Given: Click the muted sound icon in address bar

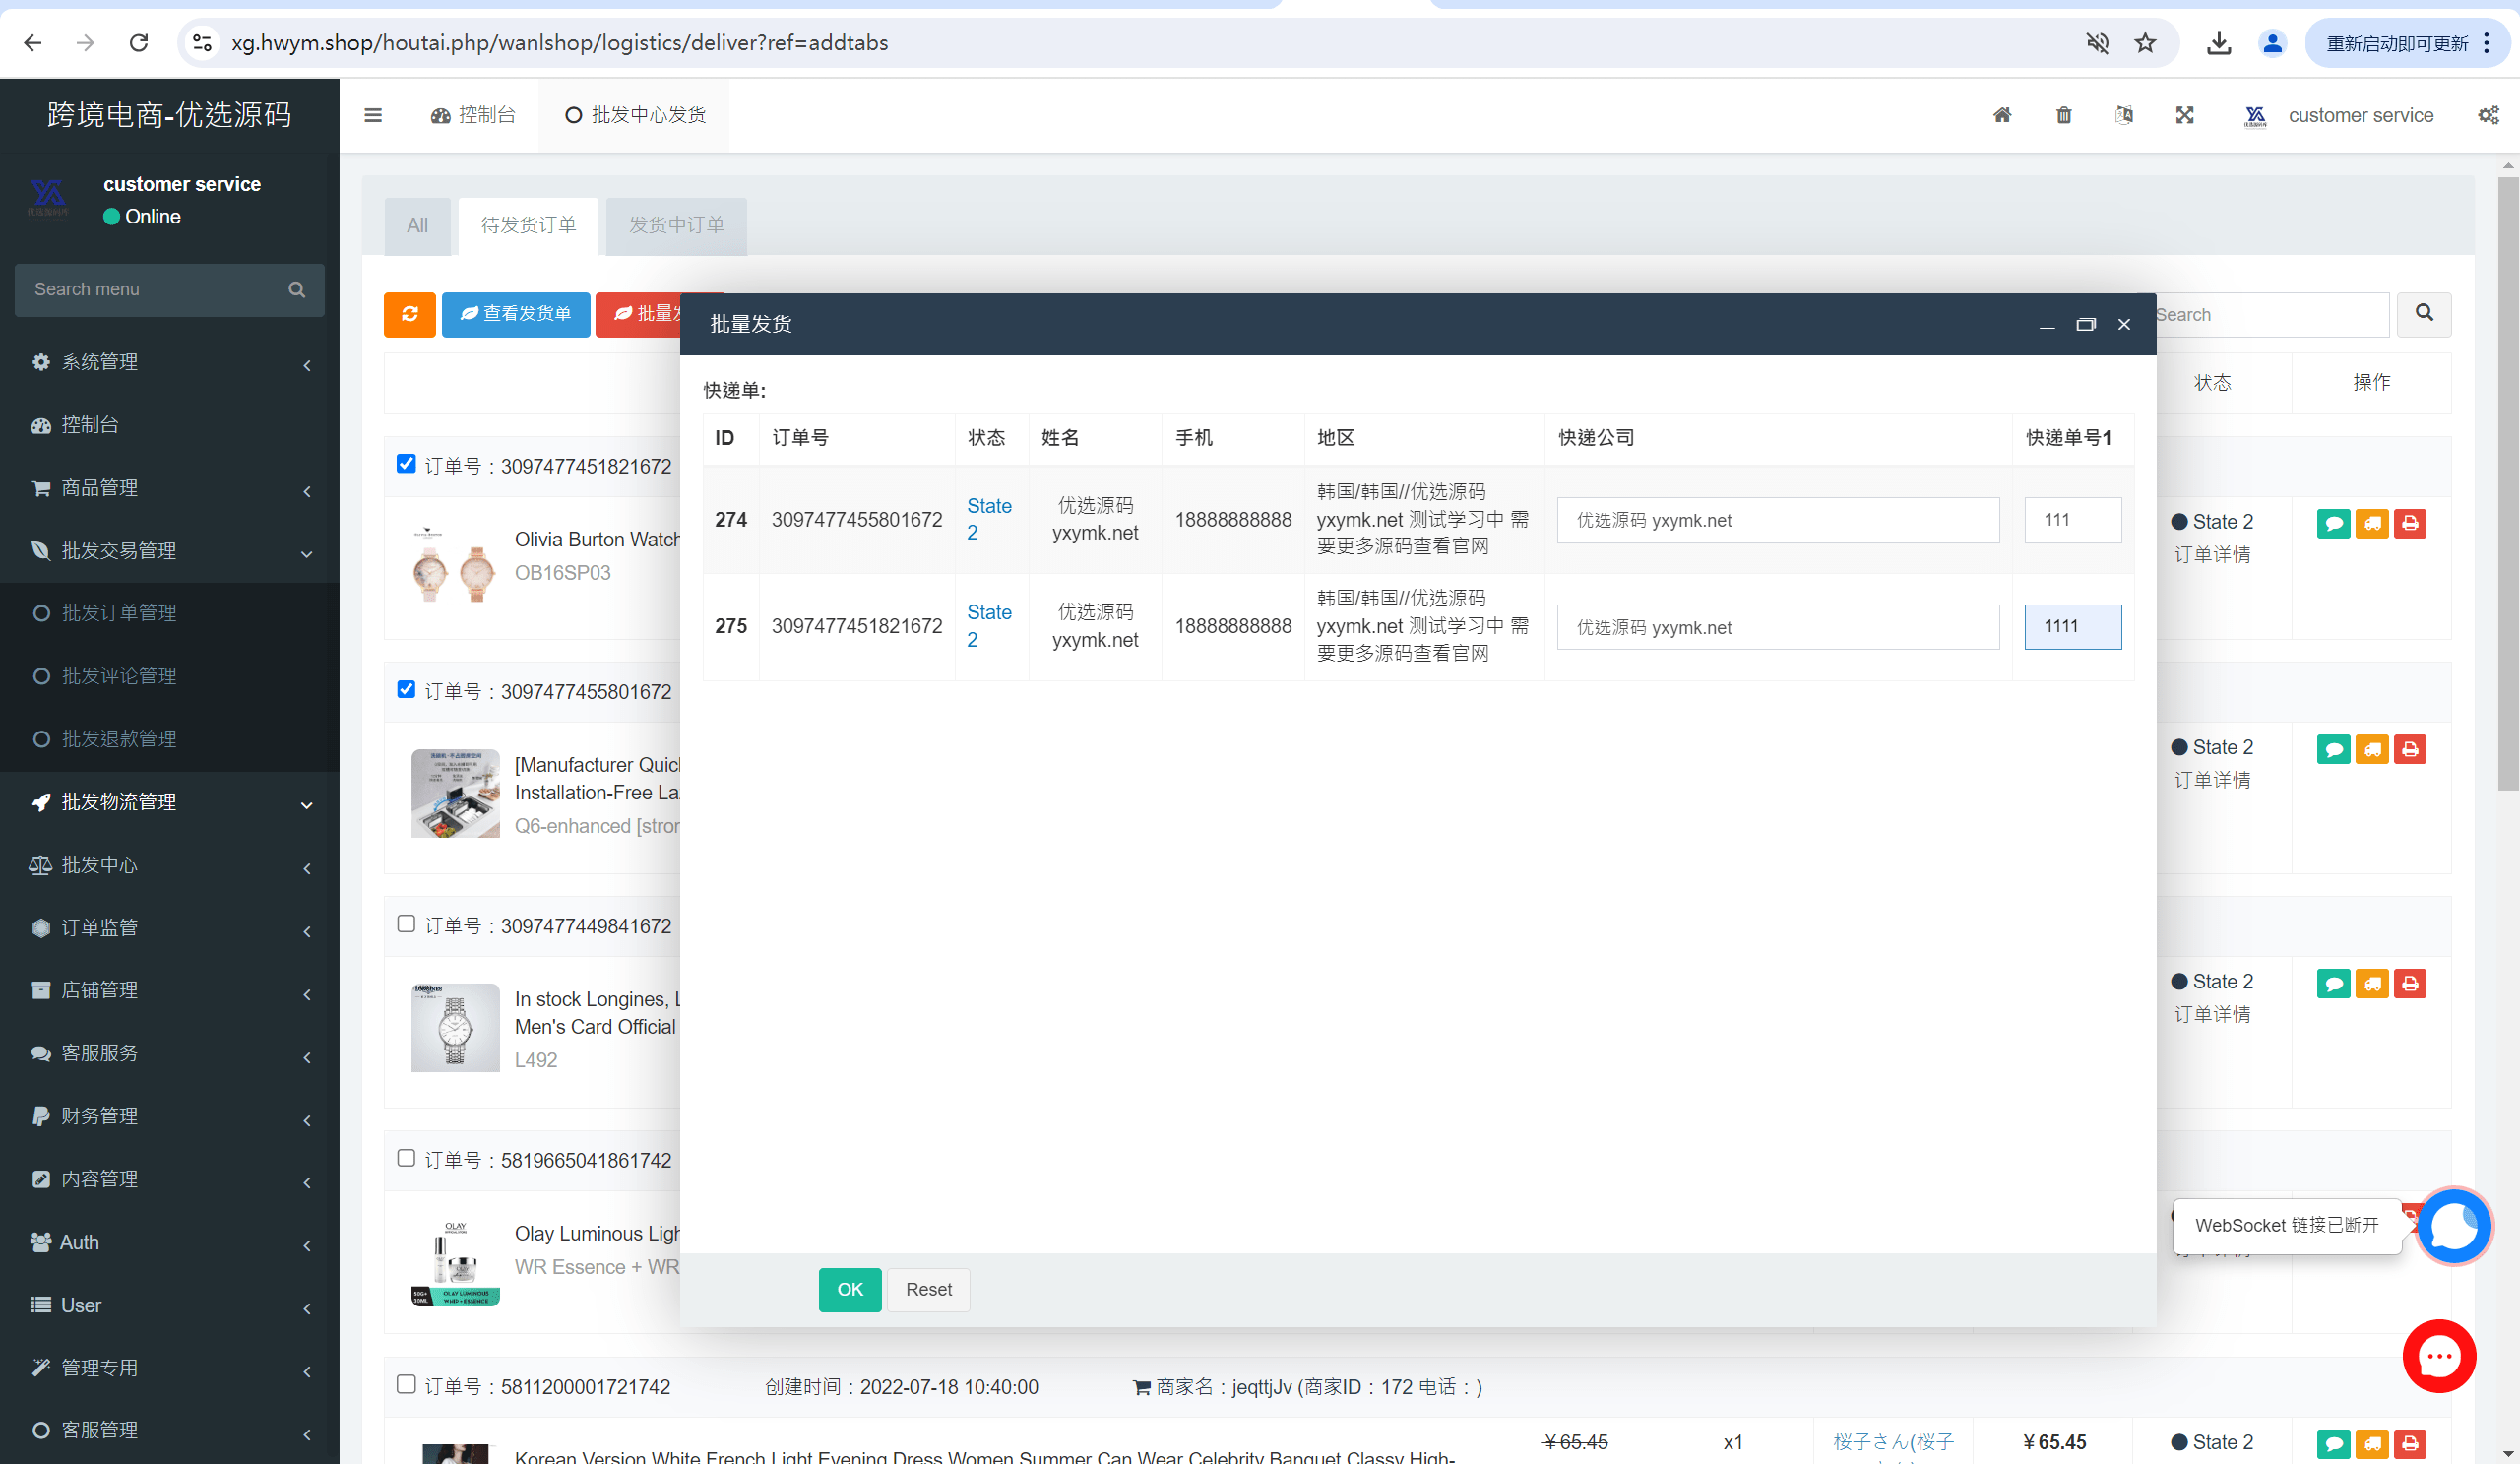Looking at the screenshot, I should coord(2097,43).
